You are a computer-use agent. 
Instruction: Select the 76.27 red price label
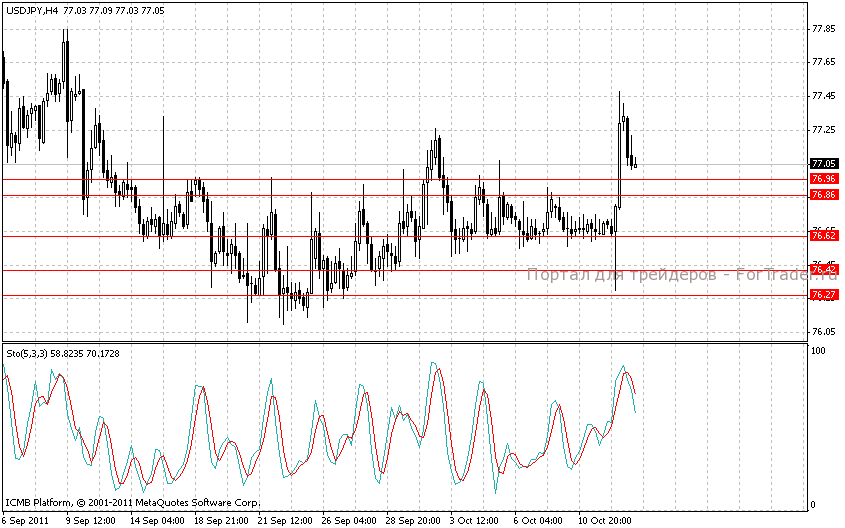point(823,295)
